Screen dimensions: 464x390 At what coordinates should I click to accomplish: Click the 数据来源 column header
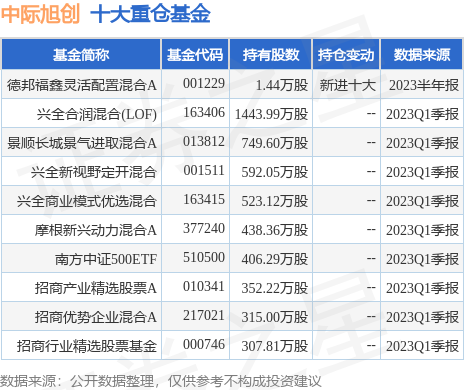[422, 55]
